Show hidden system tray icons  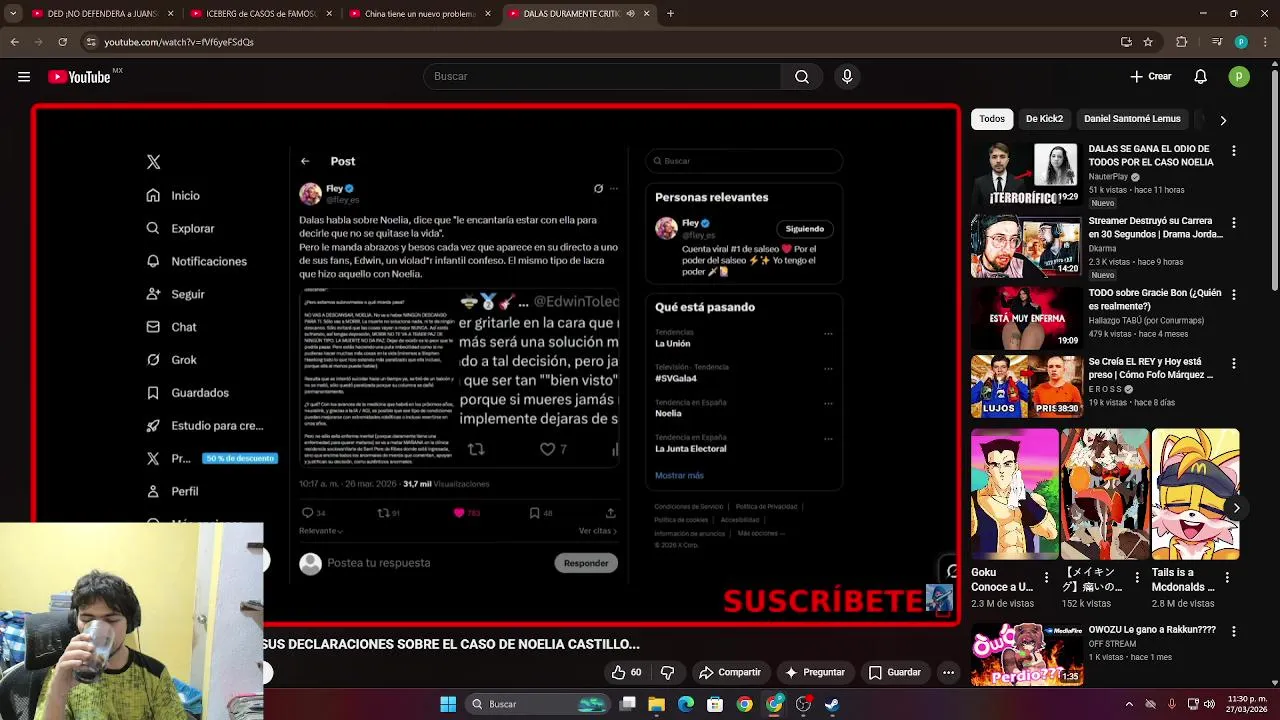(1130, 704)
